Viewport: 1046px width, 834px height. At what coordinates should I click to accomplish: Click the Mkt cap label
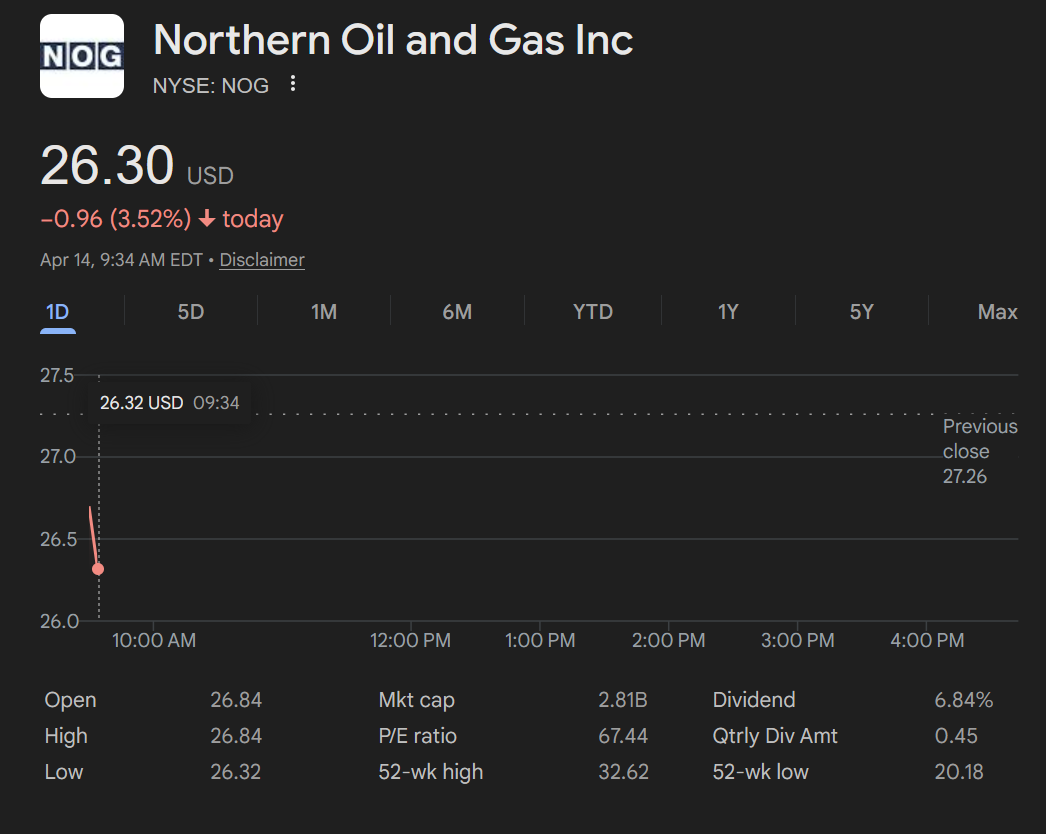pos(416,700)
